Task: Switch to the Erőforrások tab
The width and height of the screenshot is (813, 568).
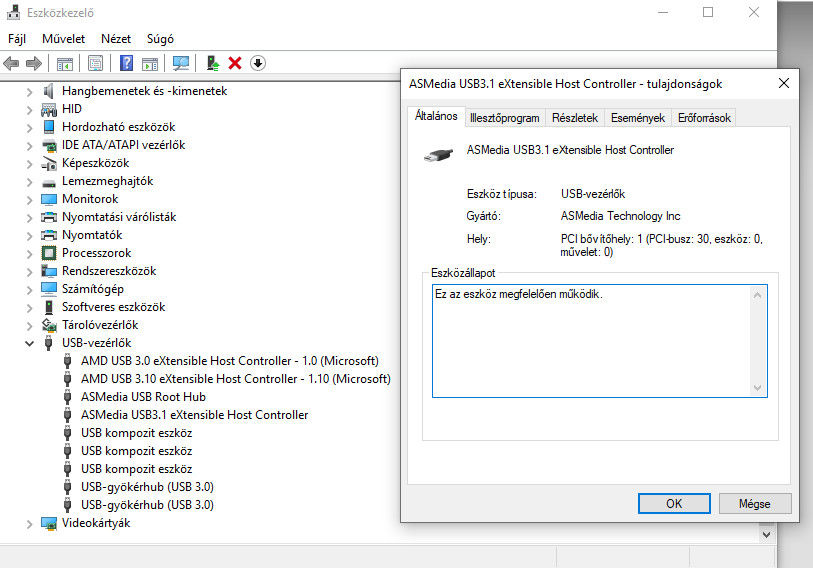Action: (704, 118)
